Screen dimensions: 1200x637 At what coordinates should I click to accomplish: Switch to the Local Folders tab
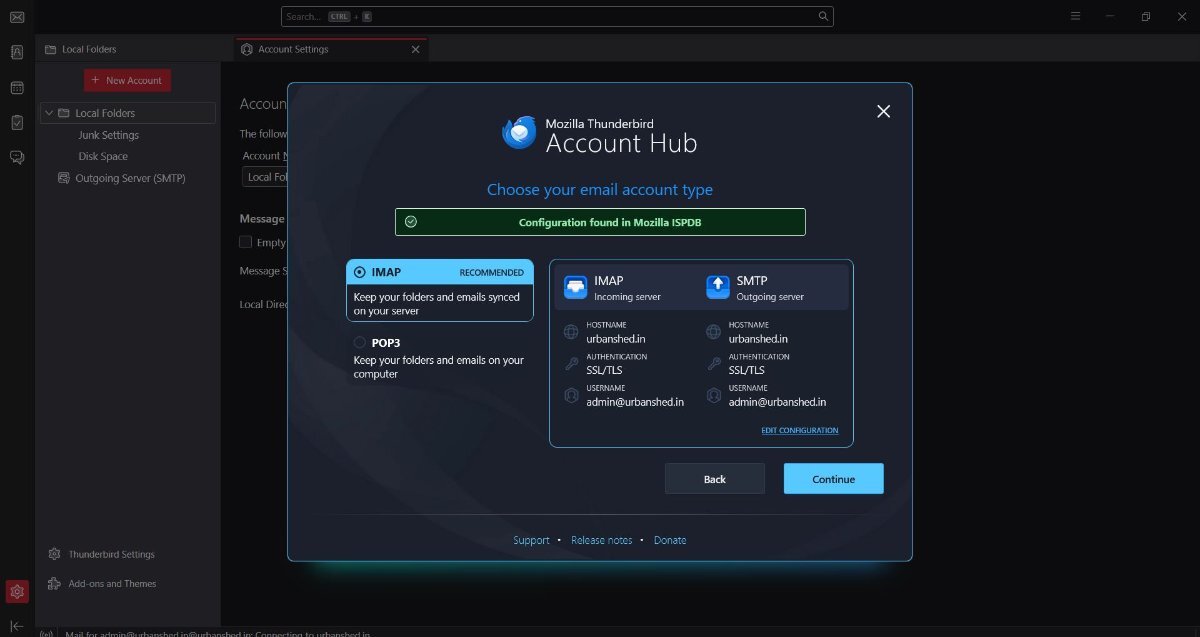click(x=134, y=49)
